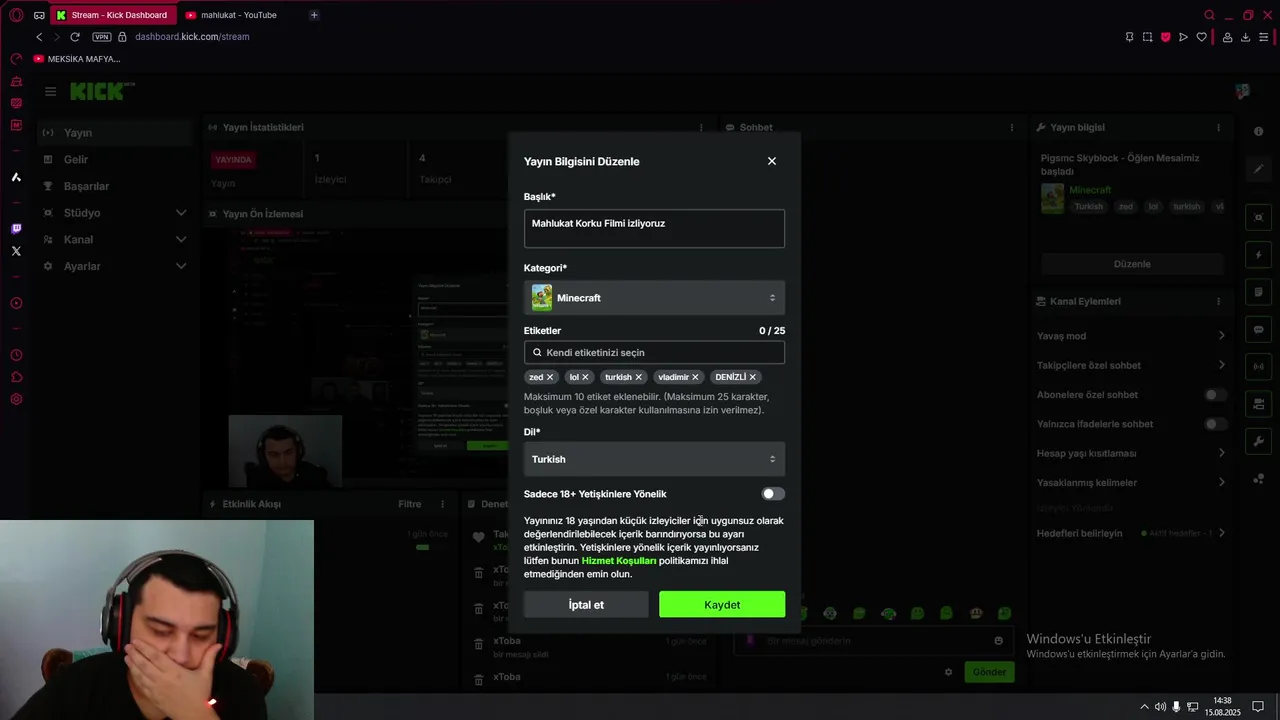Click the ad blocker shield icon

pos(1165,37)
